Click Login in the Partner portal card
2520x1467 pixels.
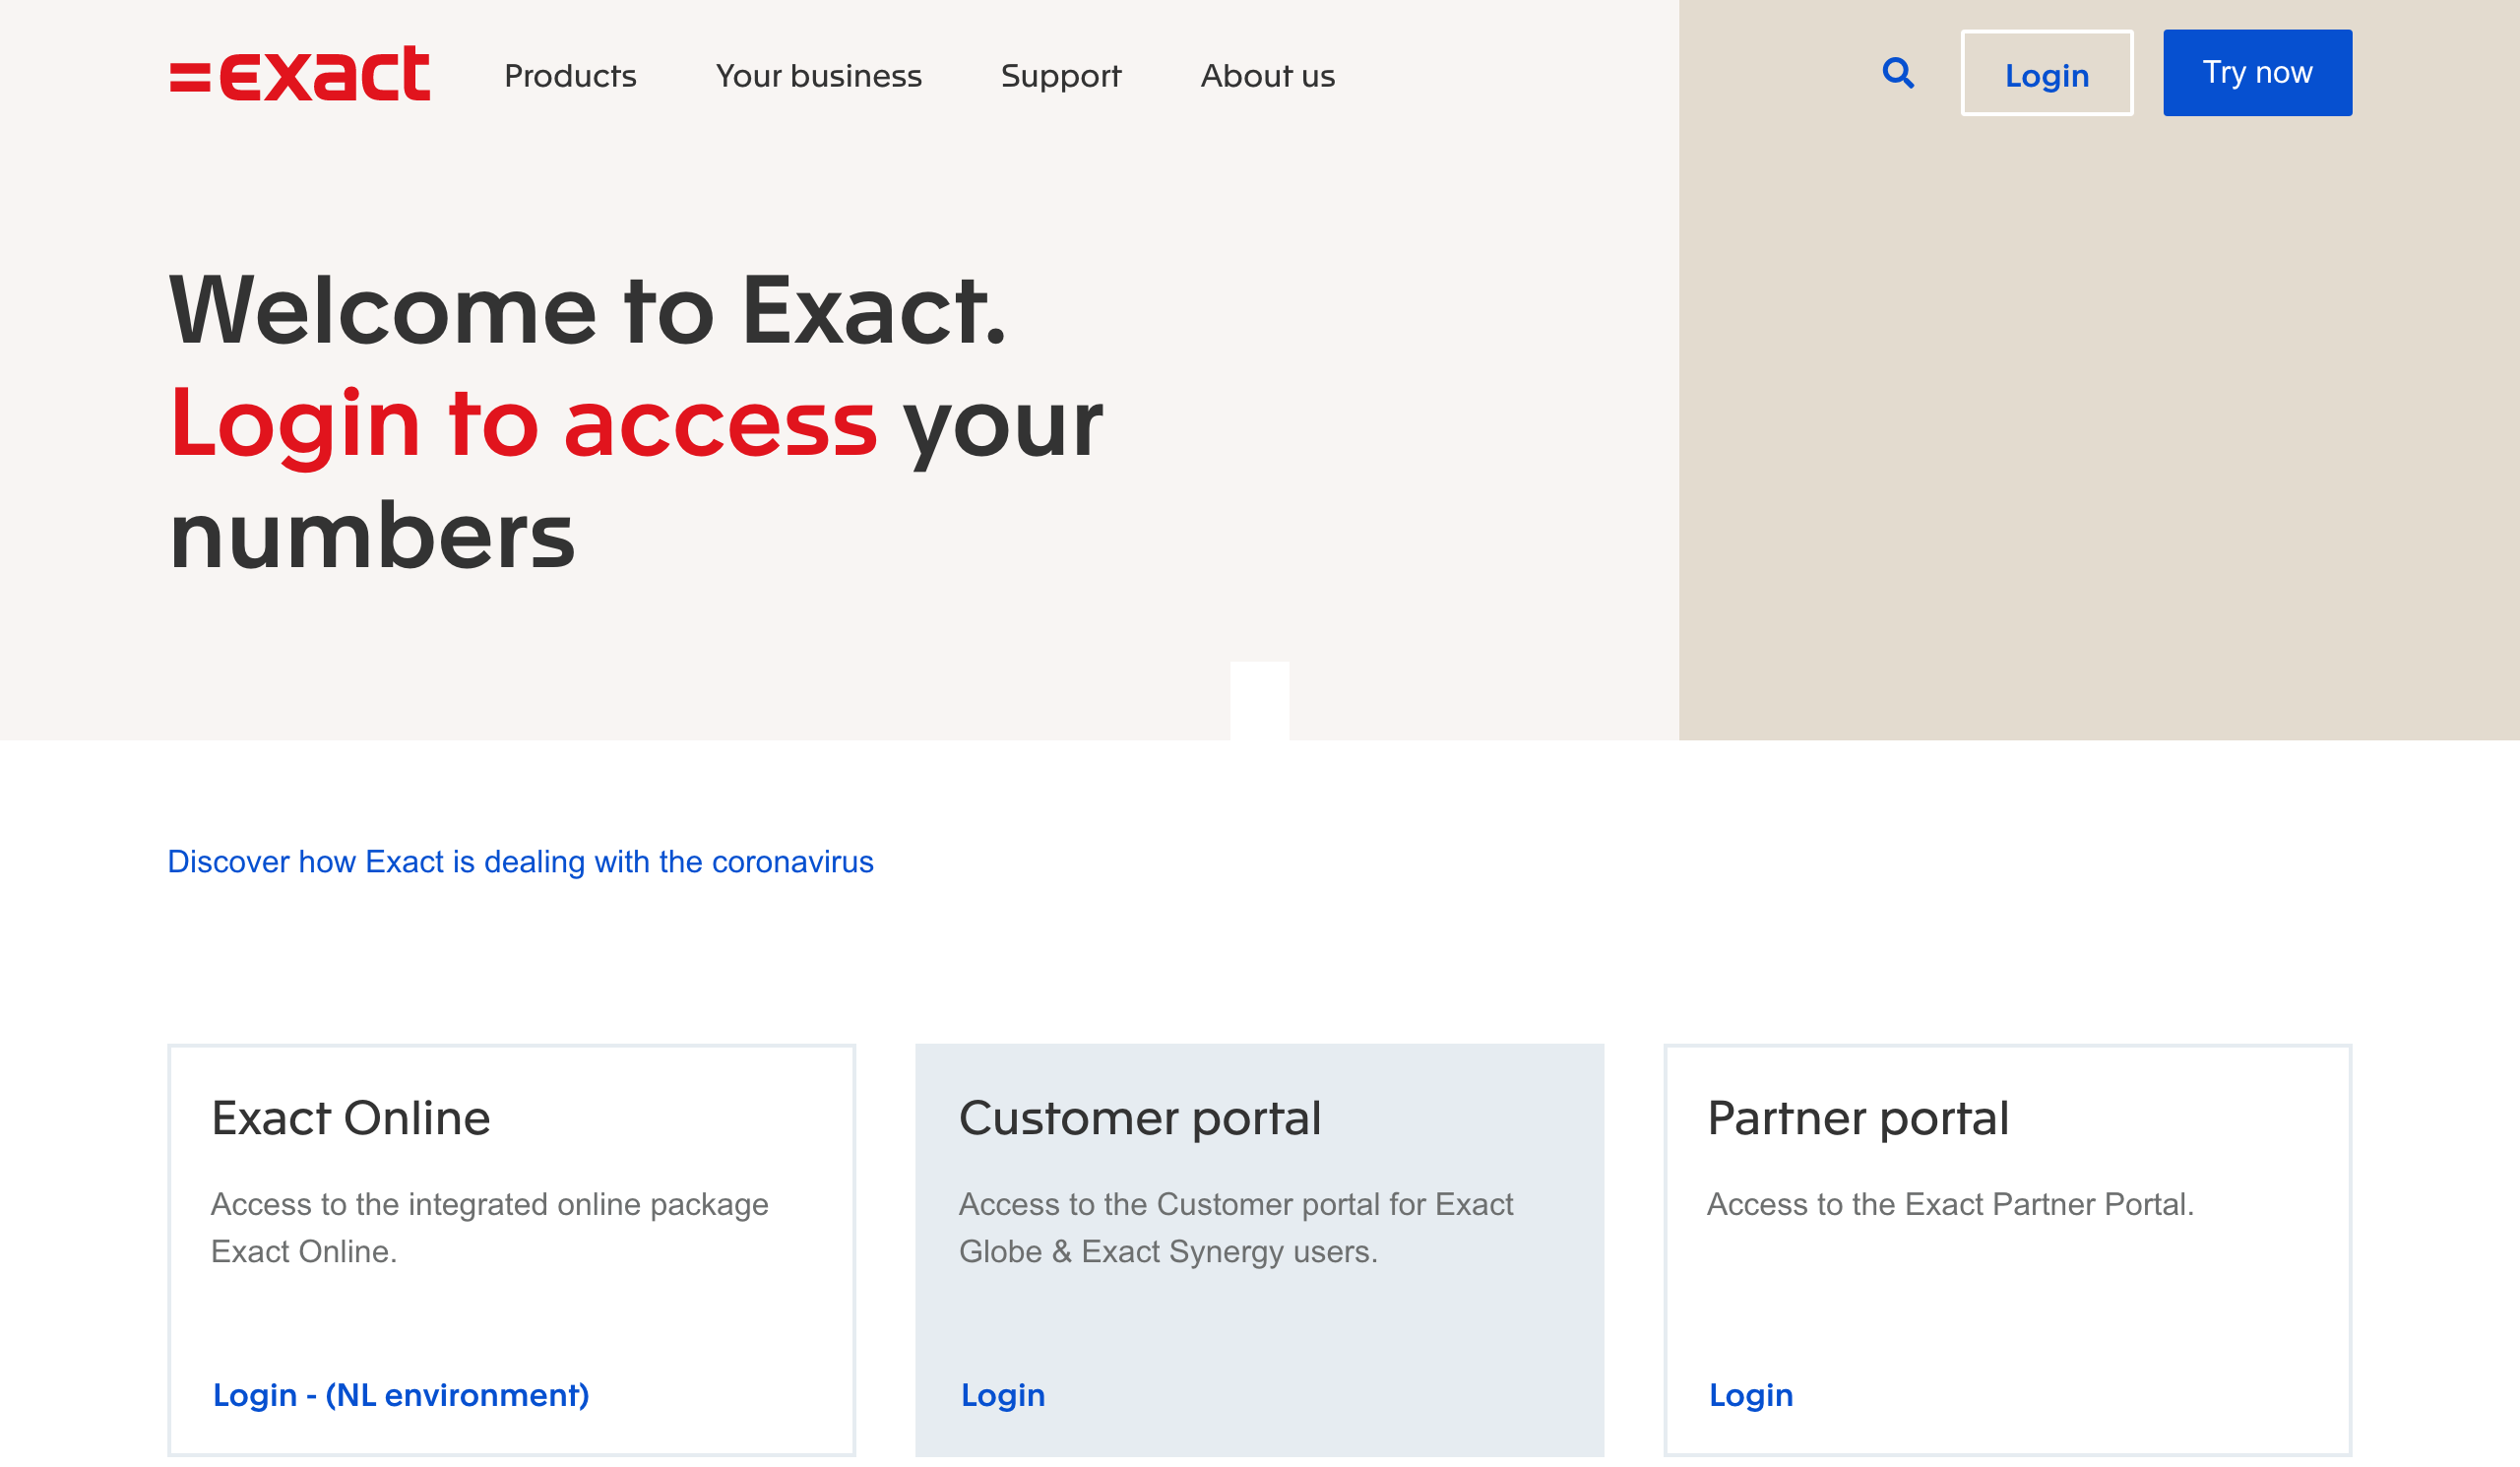pos(1750,1394)
